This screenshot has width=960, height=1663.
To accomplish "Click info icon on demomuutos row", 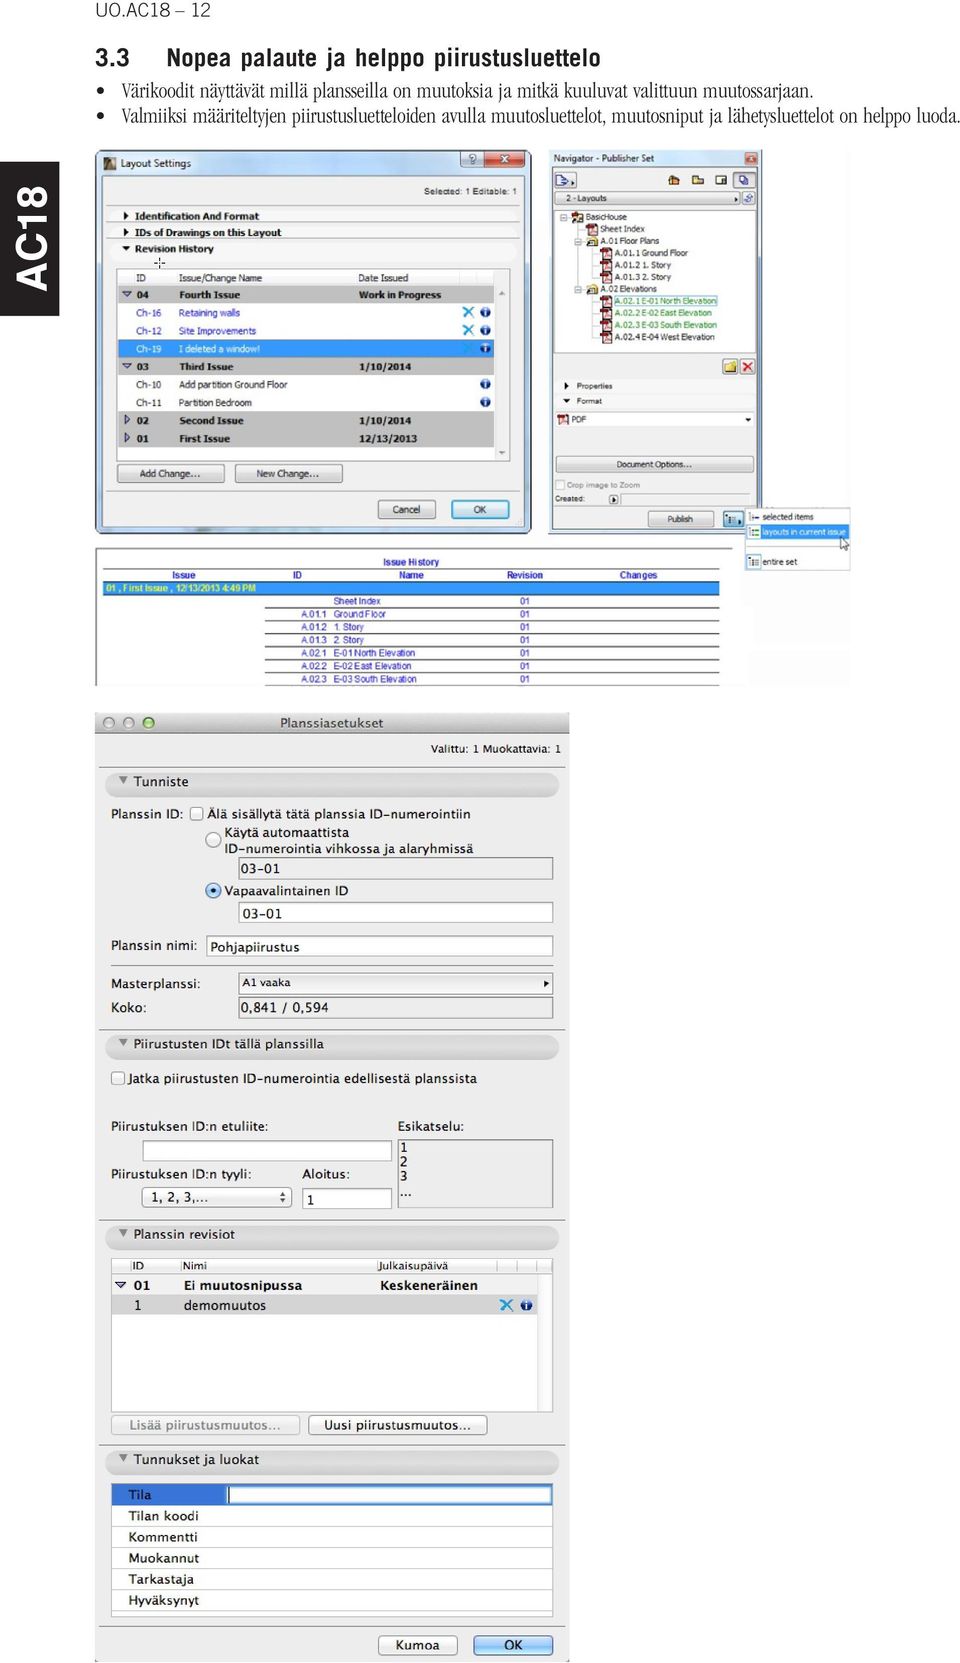I will (x=526, y=1305).
